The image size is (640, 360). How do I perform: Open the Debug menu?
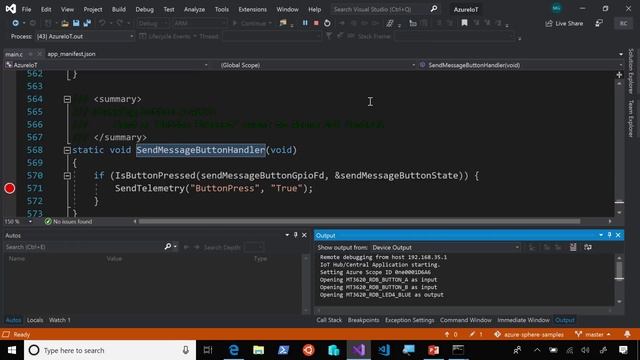click(x=144, y=9)
